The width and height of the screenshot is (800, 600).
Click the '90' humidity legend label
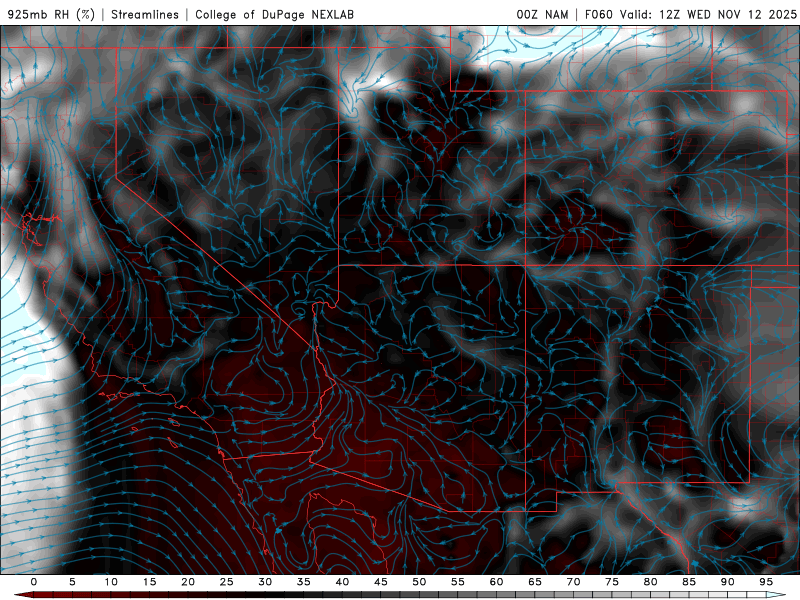pyautogui.click(x=728, y=582)
